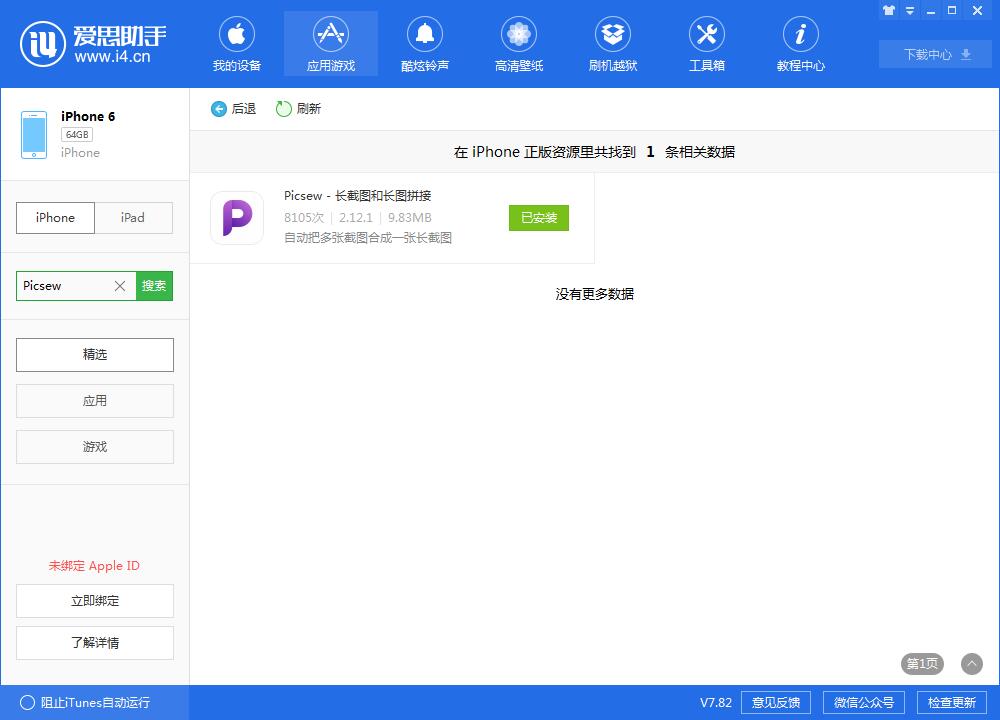
Task: Open the 刷机越狱 jailbreak section
Action: [x=612, y=43]
